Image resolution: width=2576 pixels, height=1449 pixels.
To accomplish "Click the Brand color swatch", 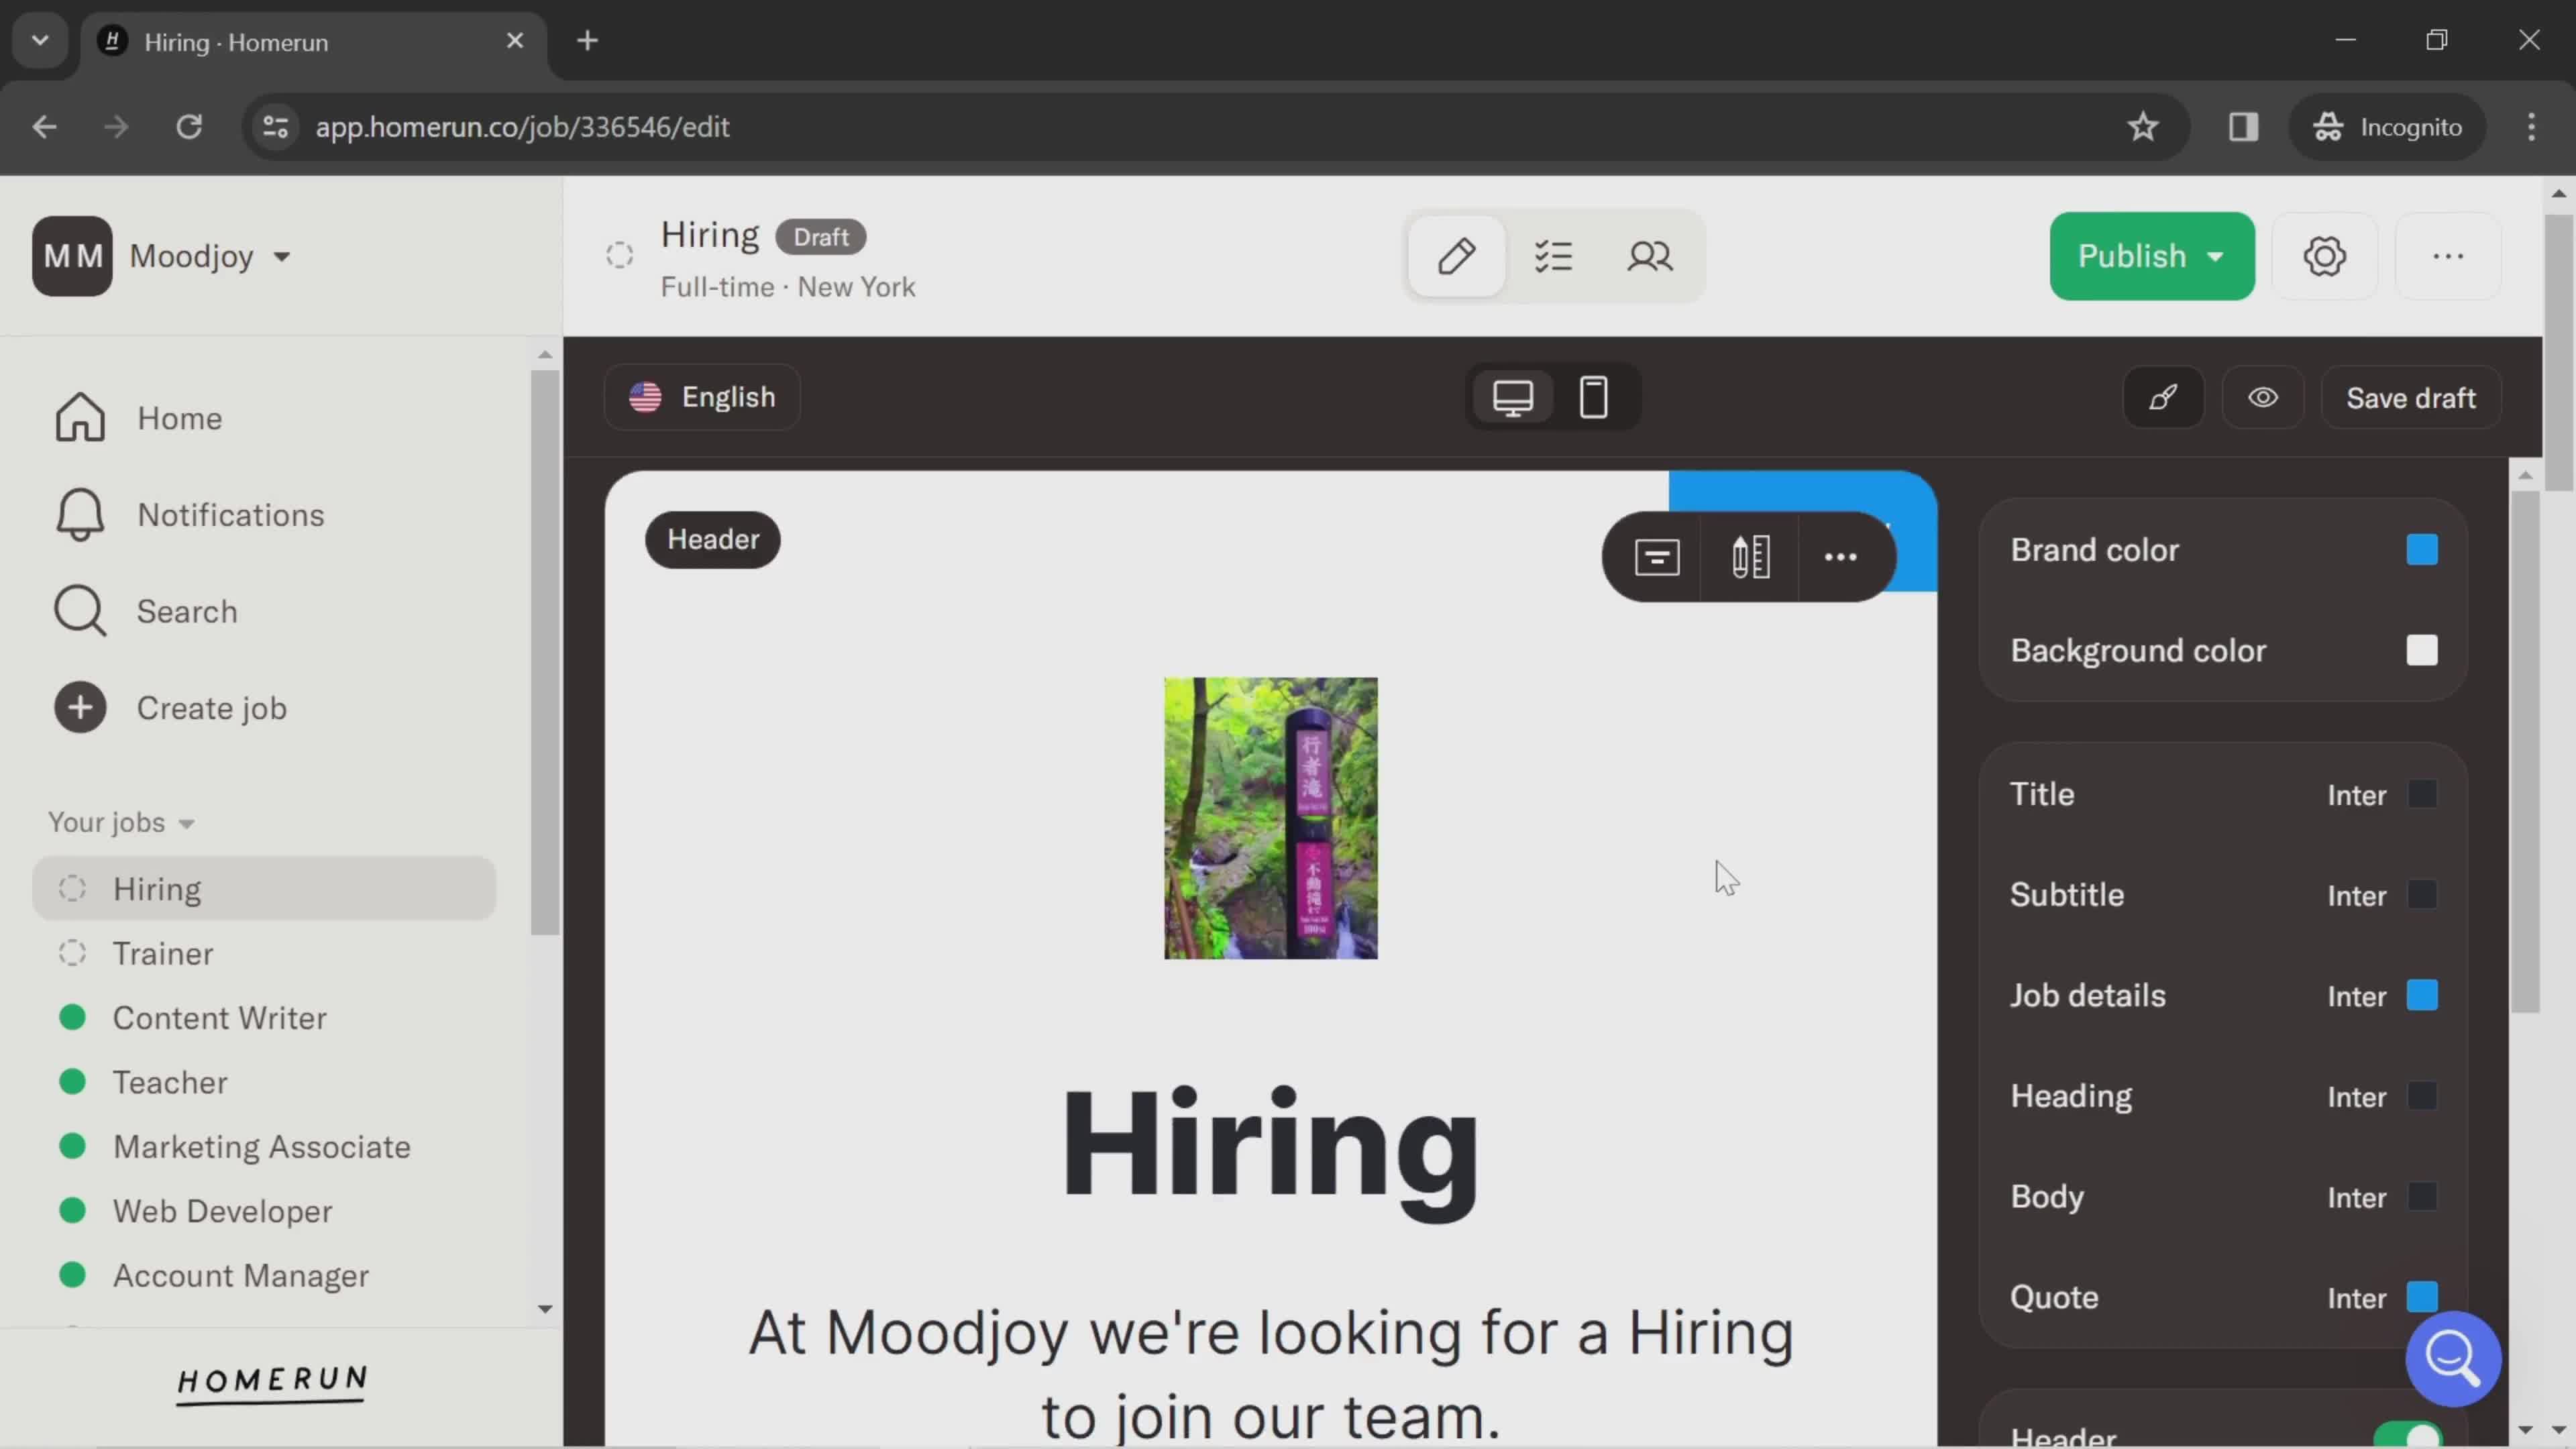I will coord(2424,550).
